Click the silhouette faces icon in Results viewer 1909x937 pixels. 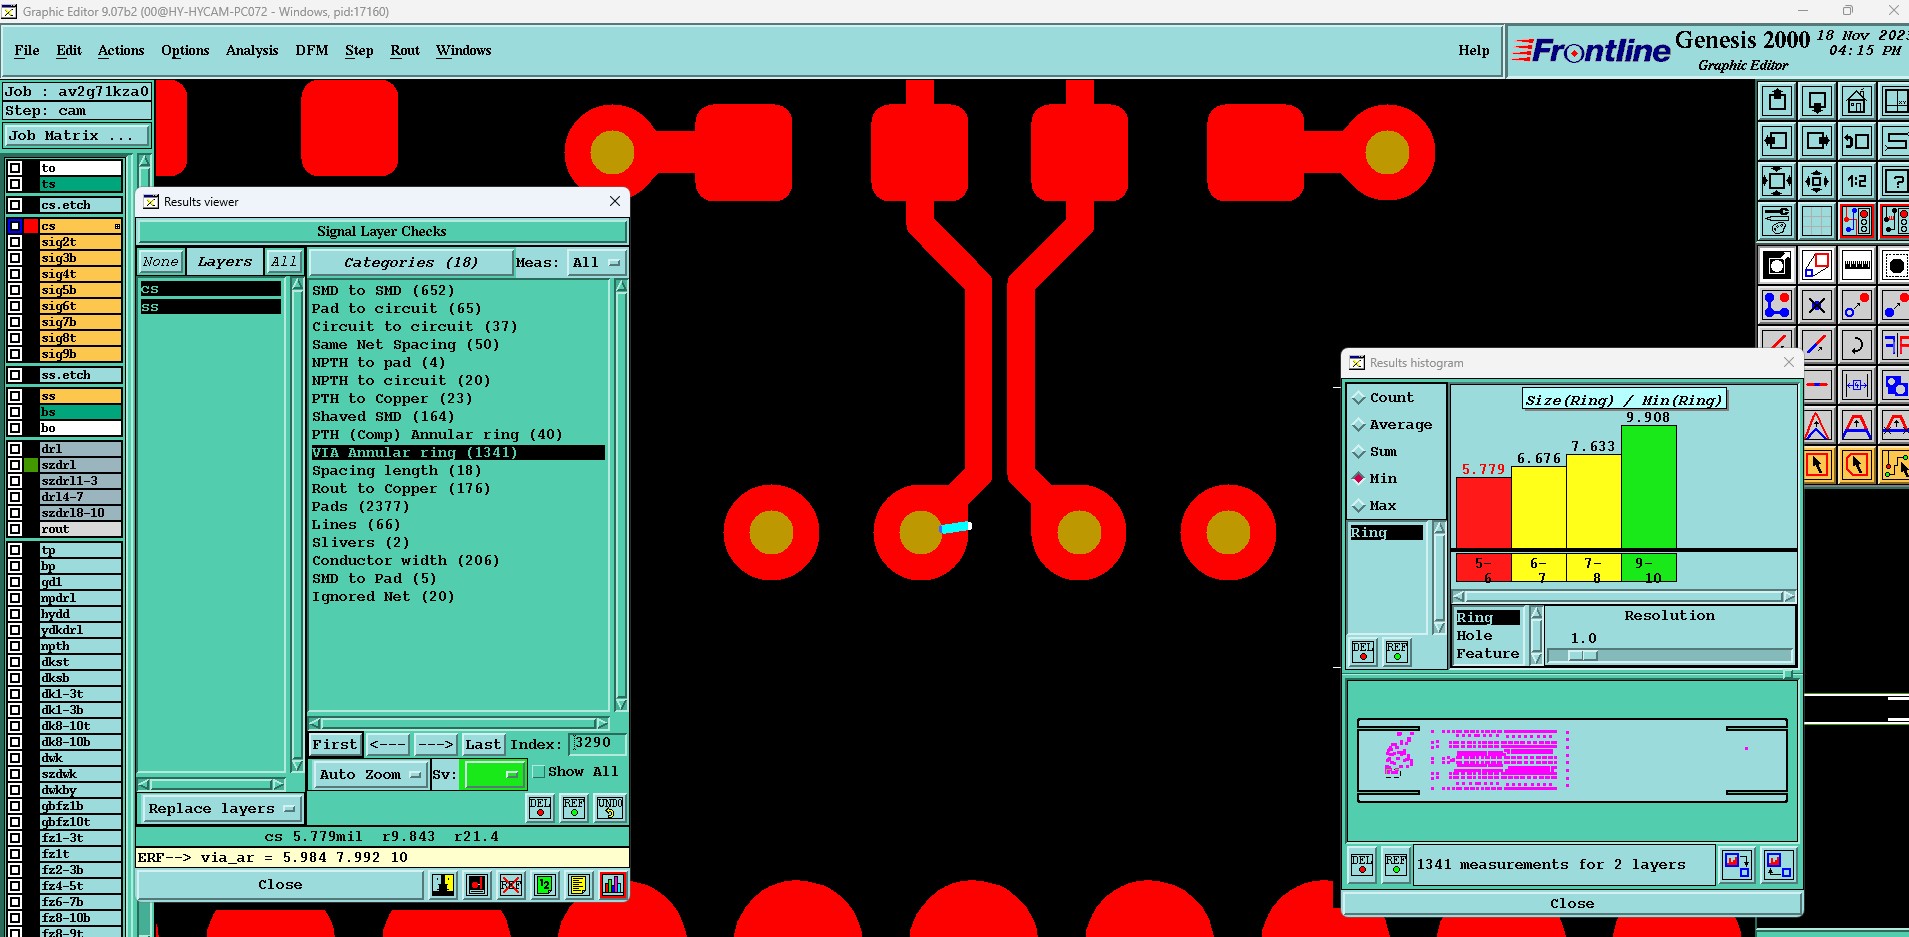[443, 884]
